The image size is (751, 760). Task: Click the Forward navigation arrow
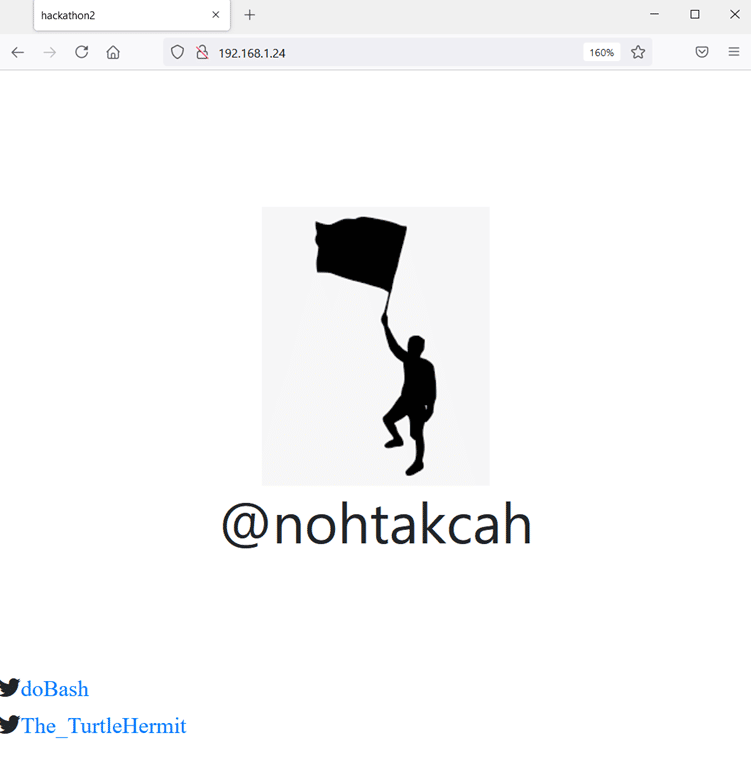pyautogui.click(x=49, y=52)
